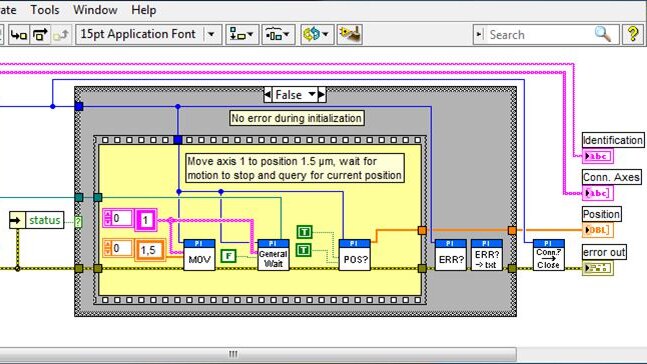Click the Identification label
This screenshot has width=647, height=364.
(x=612, y=140)
